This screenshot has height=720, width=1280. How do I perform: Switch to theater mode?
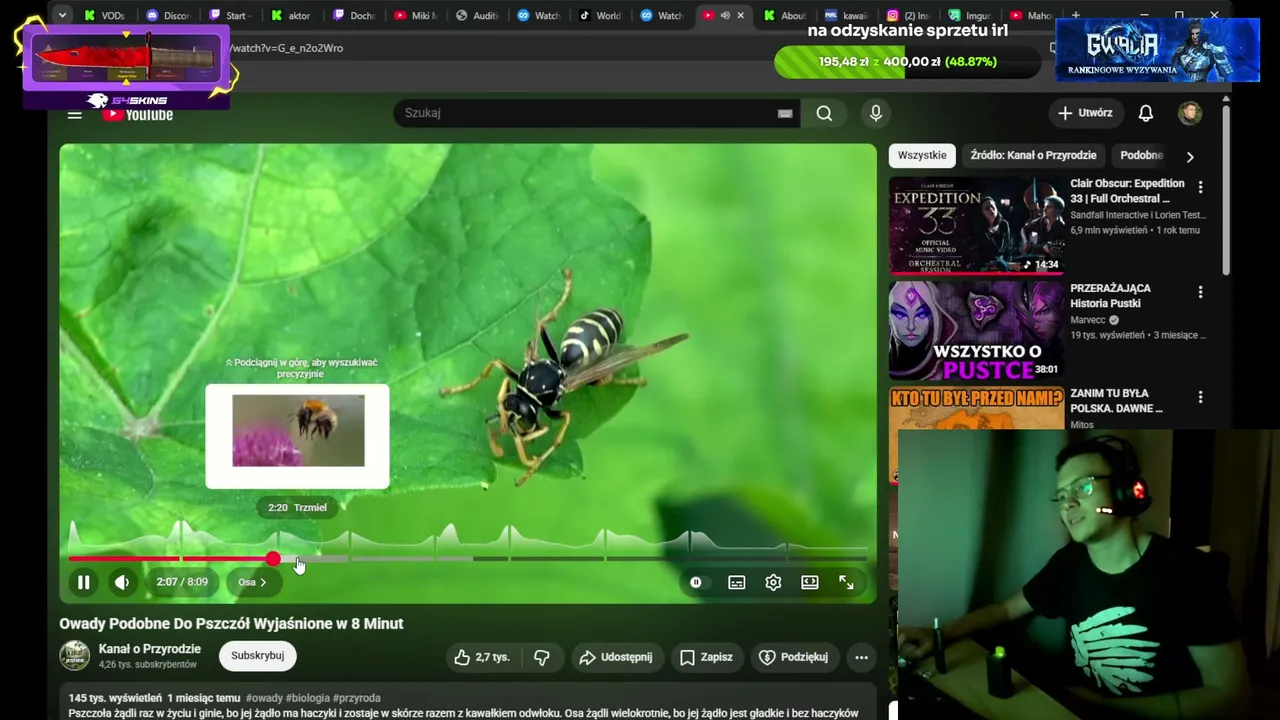tap(810, 582)
